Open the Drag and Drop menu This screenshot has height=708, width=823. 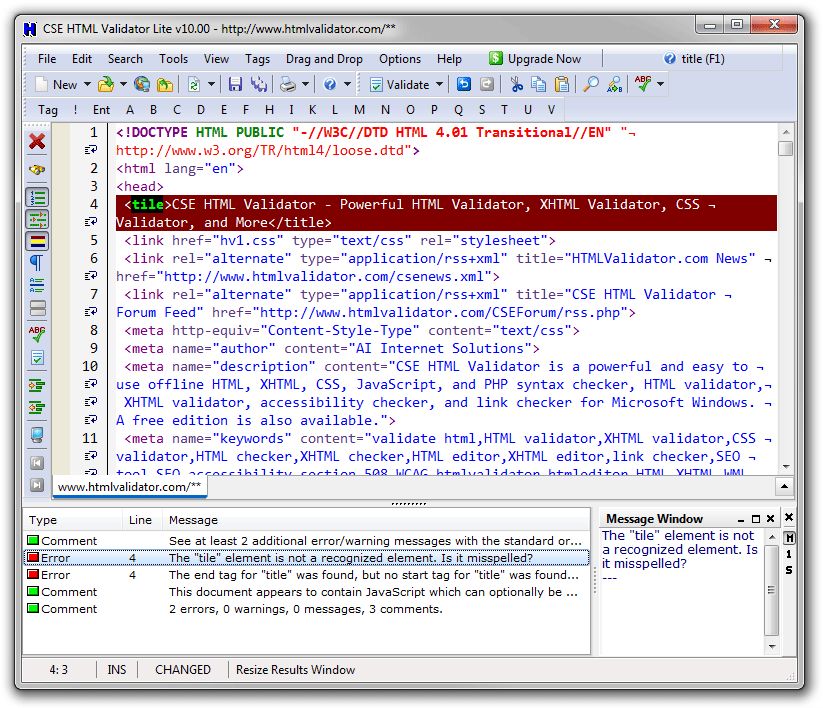[x=324, y=59]
